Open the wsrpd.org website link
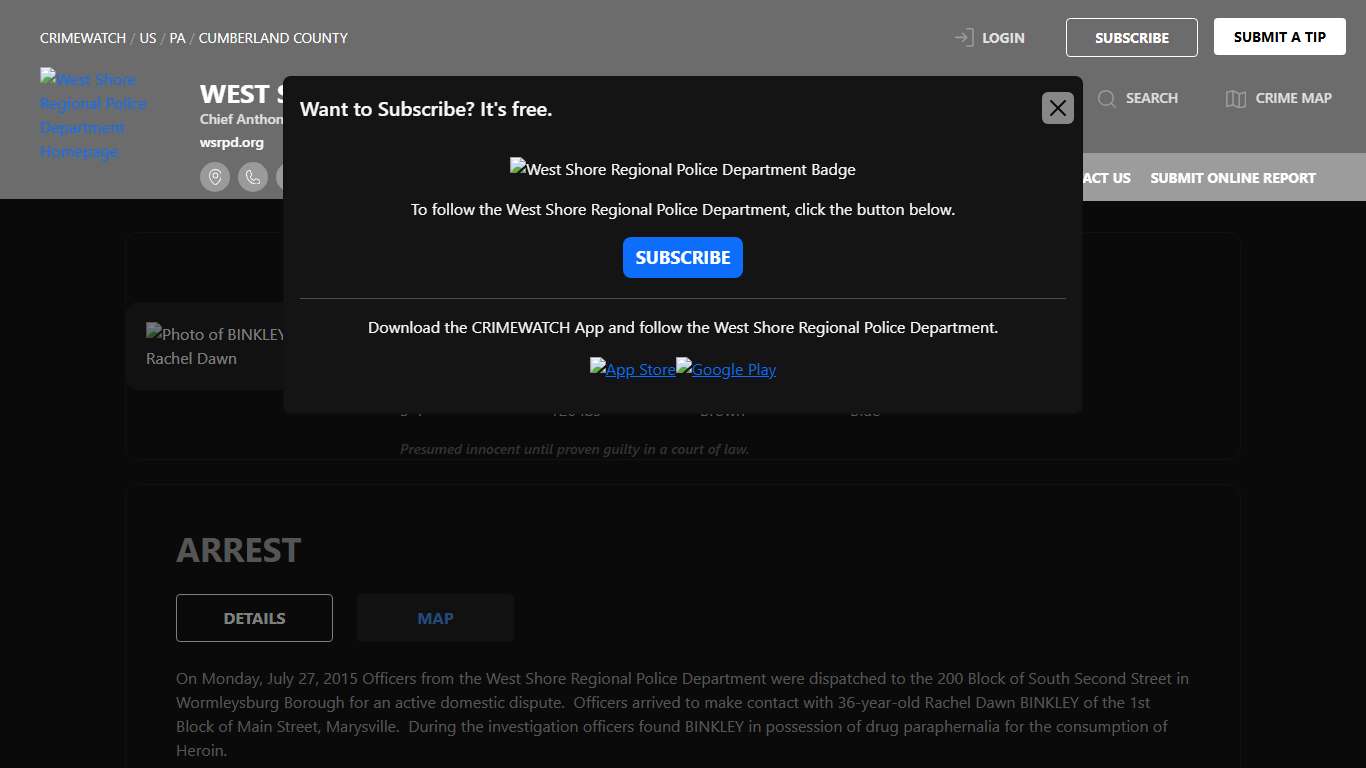Image resolution: width=1366 pixels, height=768 pixels. [x=232, y=142]
